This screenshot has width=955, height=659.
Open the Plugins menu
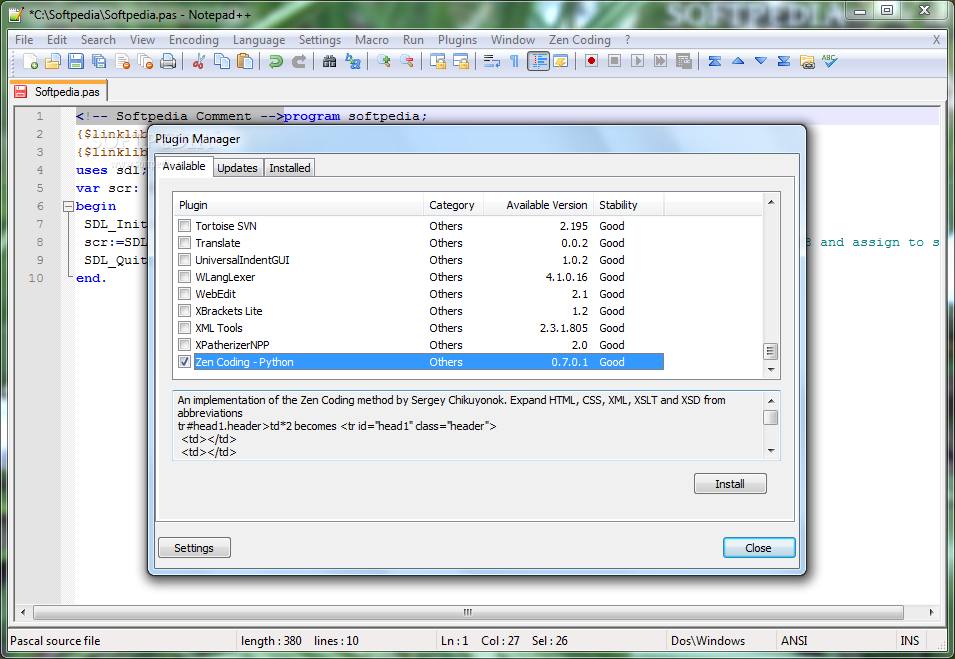pos(457,40)
